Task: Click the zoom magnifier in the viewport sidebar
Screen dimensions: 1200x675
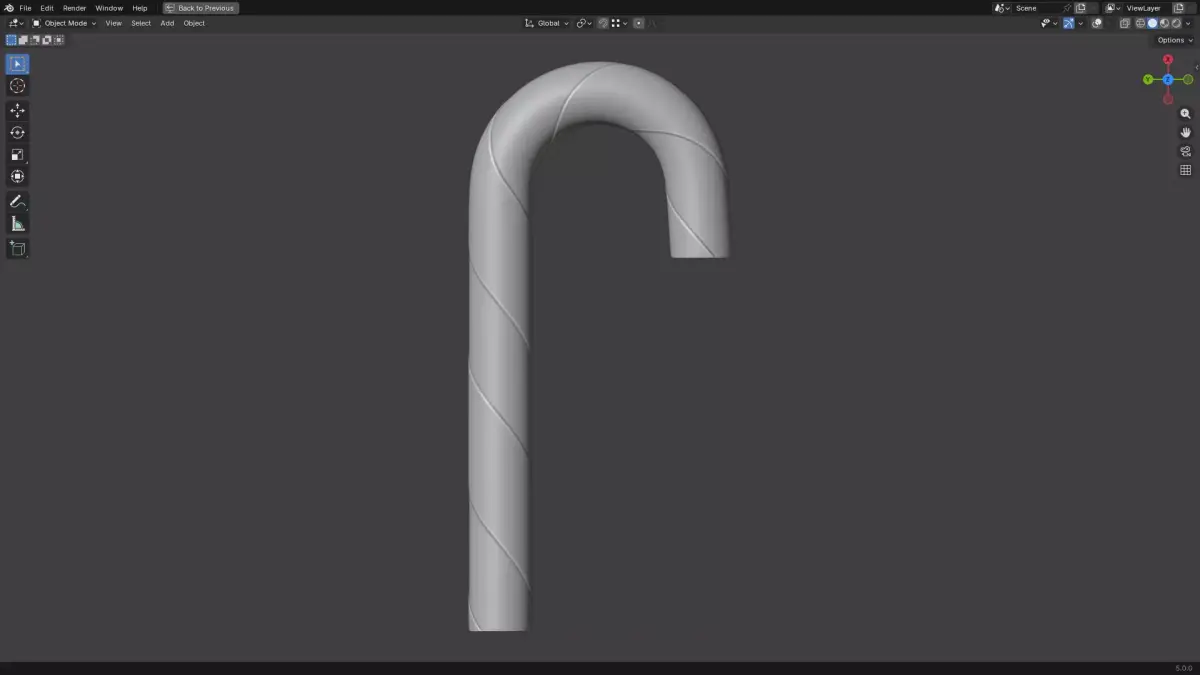Action: point(1185,113)
